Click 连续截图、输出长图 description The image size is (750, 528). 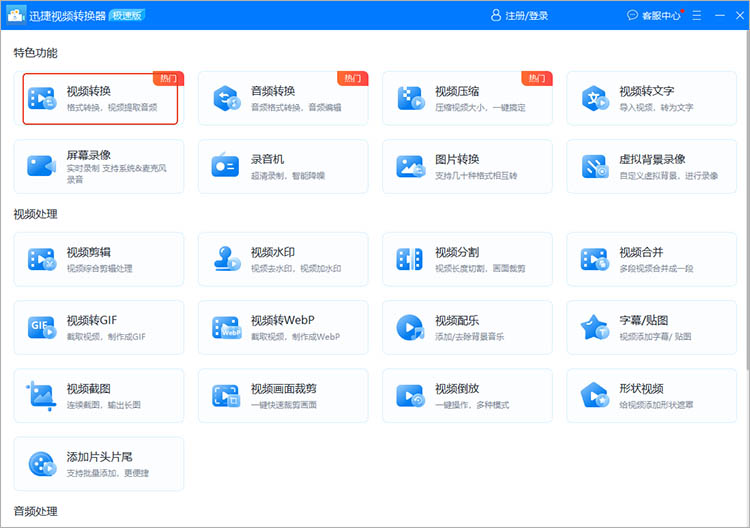click(x=103, y=405)
